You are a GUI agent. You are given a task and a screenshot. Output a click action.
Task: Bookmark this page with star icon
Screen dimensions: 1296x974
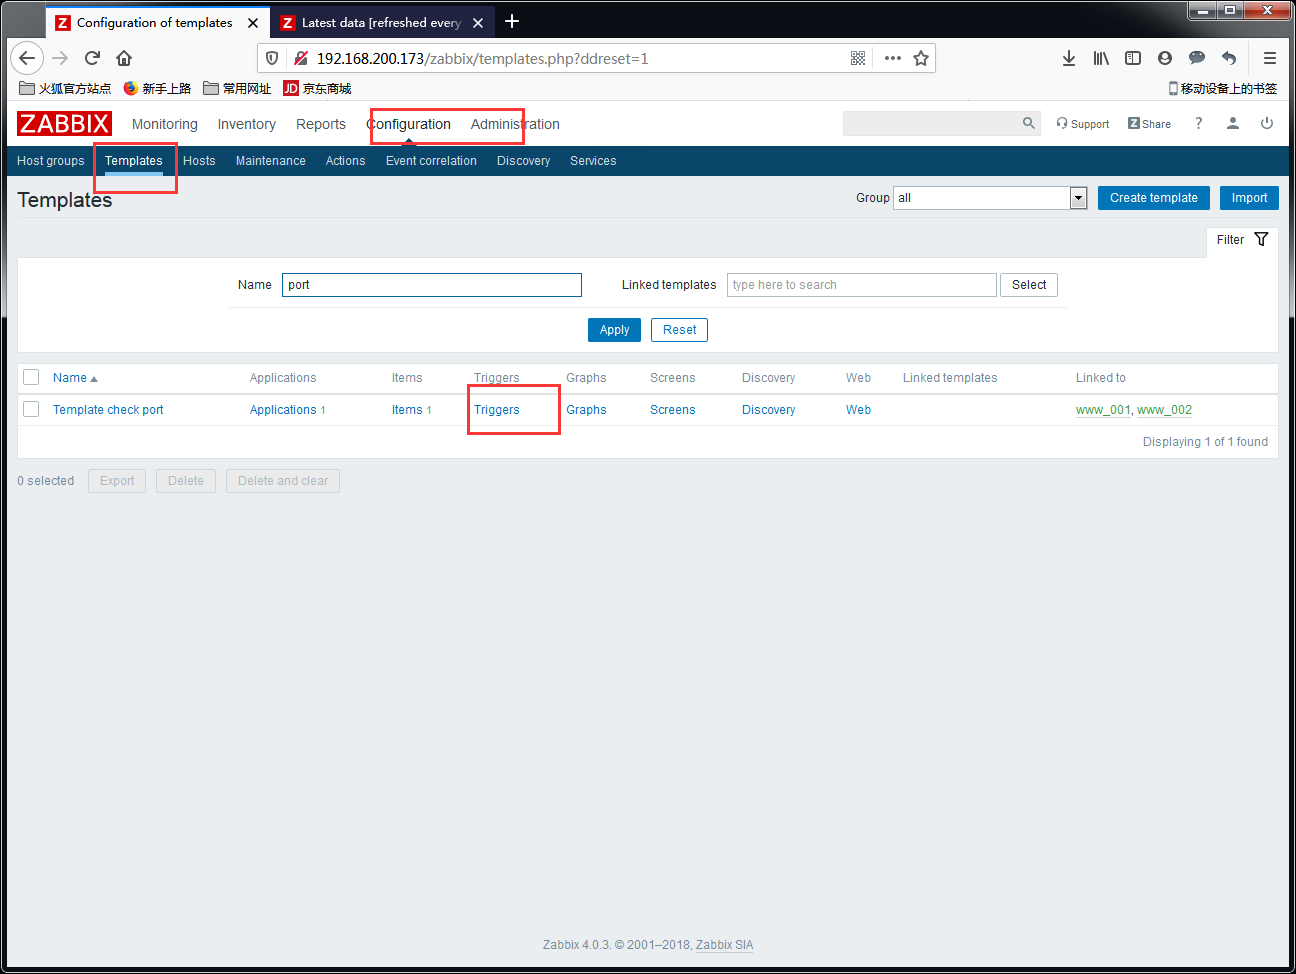coord(921,58)
